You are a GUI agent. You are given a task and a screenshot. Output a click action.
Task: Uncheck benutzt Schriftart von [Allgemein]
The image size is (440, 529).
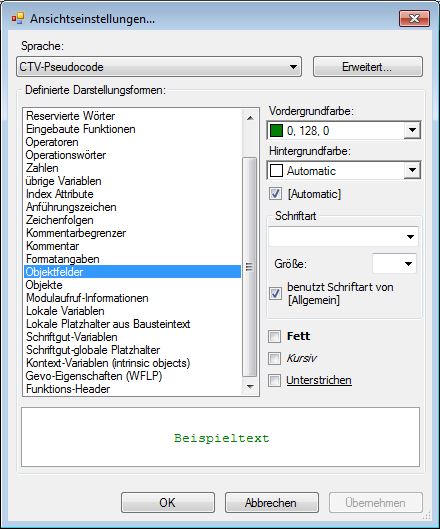(275, 293)
